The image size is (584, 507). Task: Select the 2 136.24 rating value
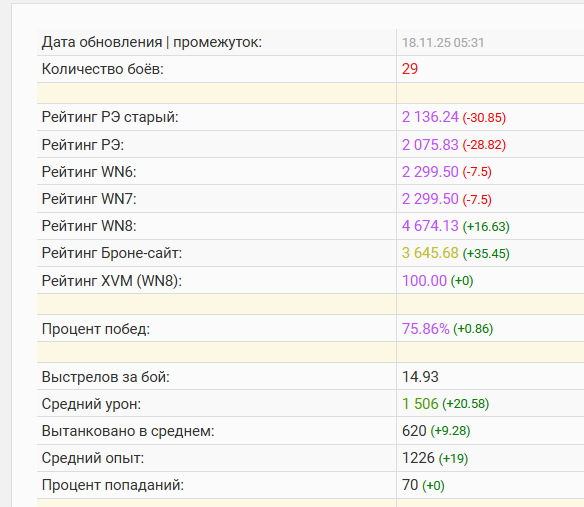[430, 117]
